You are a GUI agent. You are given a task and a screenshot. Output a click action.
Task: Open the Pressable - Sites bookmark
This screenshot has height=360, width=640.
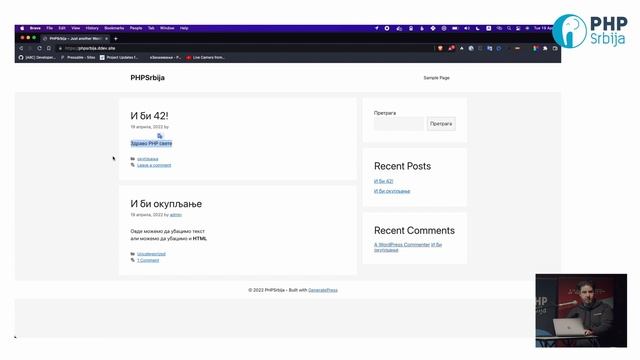click(78, 58)
